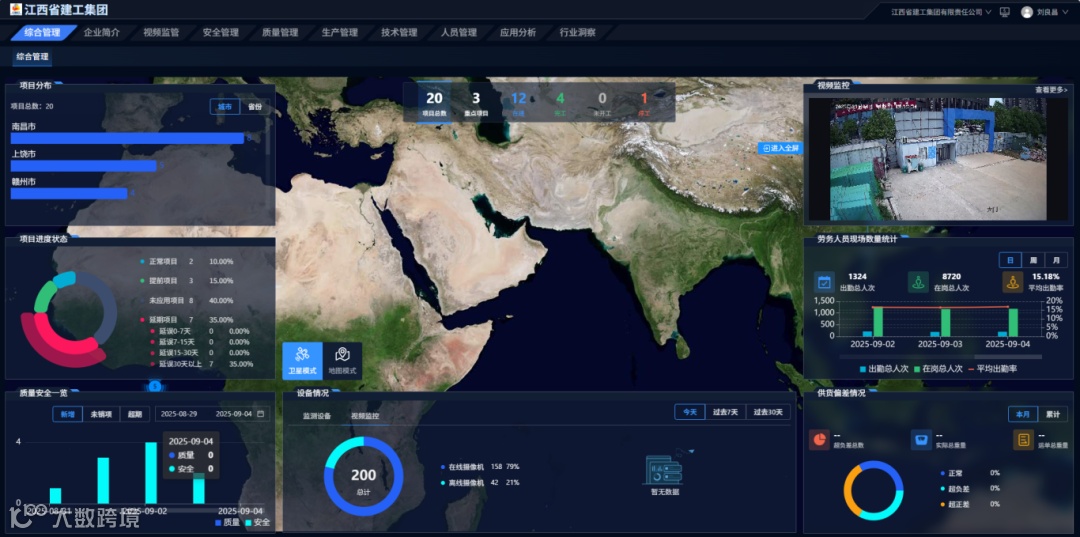Open the 技术管理 navigation tab
This screenshot has width=1080, height=537.
(x=399, y=32)
